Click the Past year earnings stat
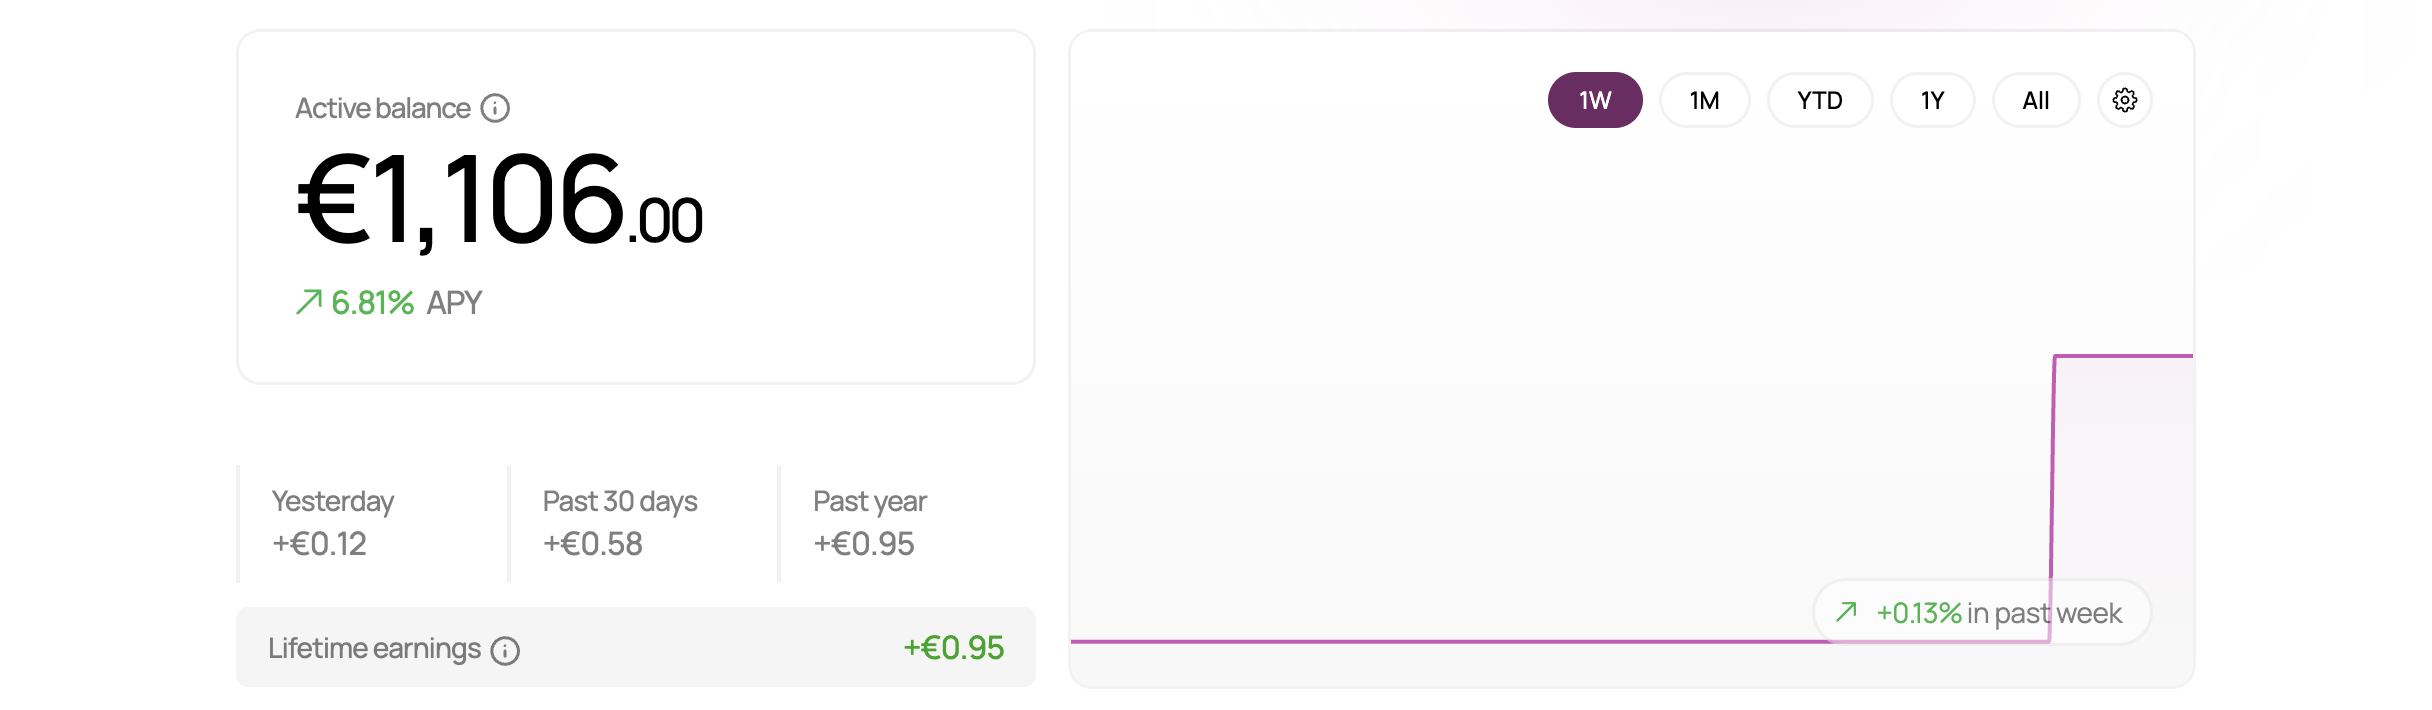The image size is (2432, 710). (x=870, y=523)
